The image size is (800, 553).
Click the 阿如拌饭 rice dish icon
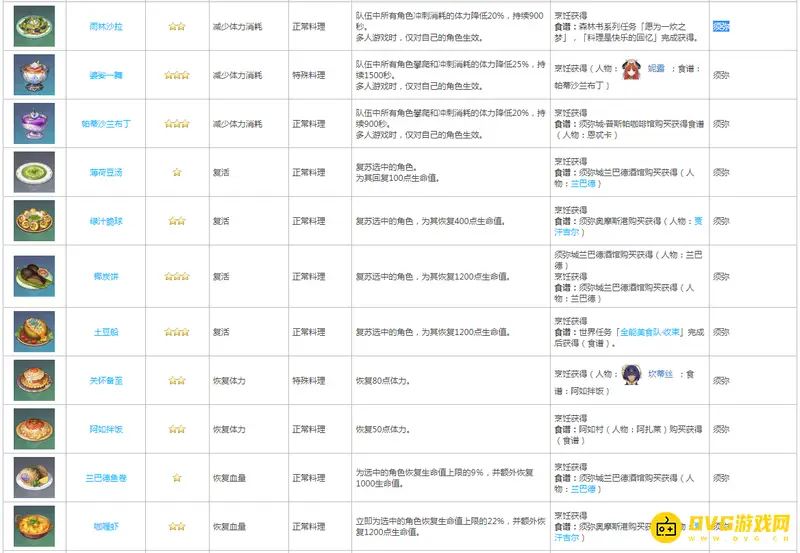(x=34, y=428)
